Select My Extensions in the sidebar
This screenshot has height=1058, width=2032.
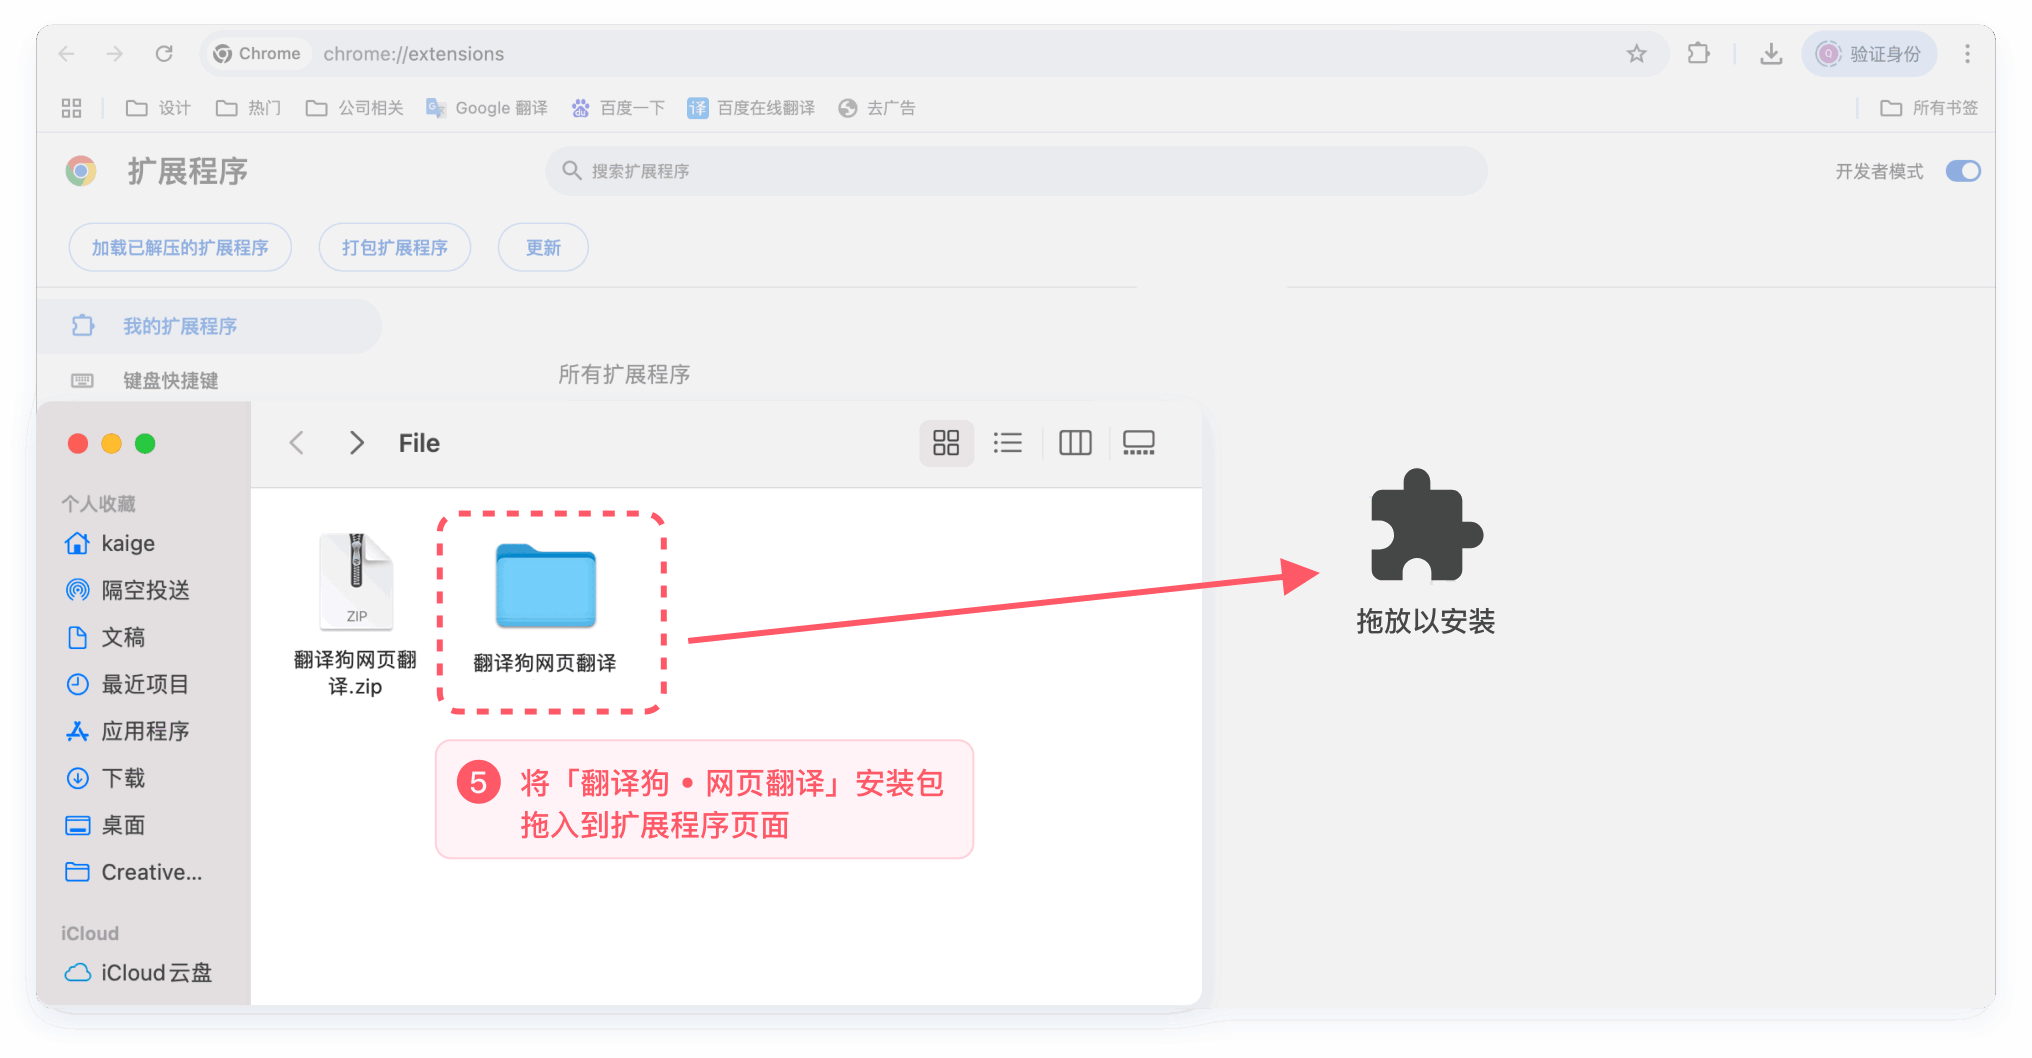click(x=180, y=326)
